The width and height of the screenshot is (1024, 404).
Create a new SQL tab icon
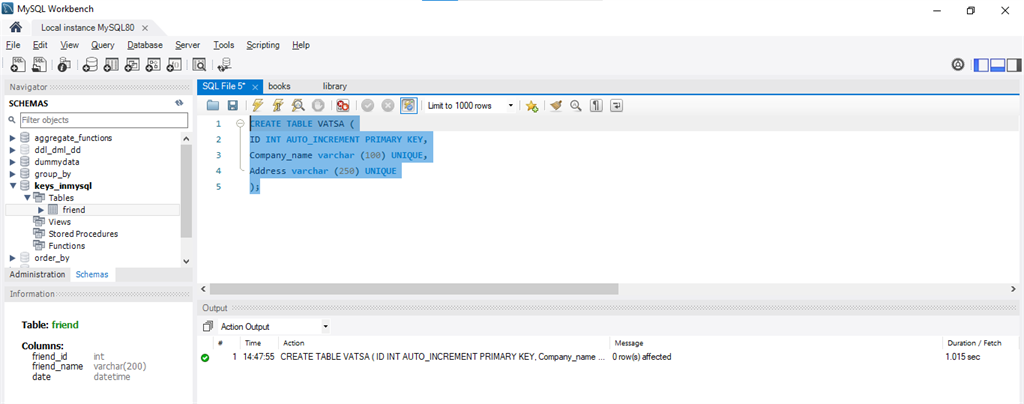tap(19, 64)
